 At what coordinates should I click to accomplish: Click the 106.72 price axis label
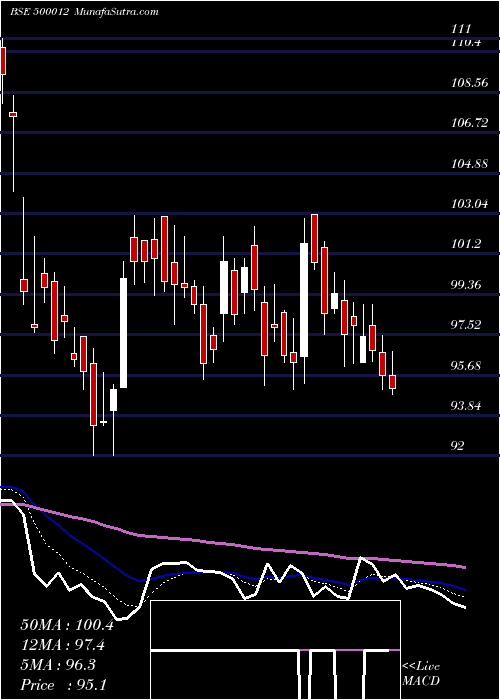click(469, 123)
